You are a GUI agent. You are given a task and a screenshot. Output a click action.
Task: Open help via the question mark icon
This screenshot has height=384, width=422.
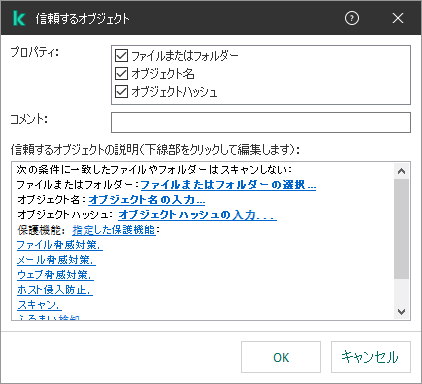click(352, 18)
